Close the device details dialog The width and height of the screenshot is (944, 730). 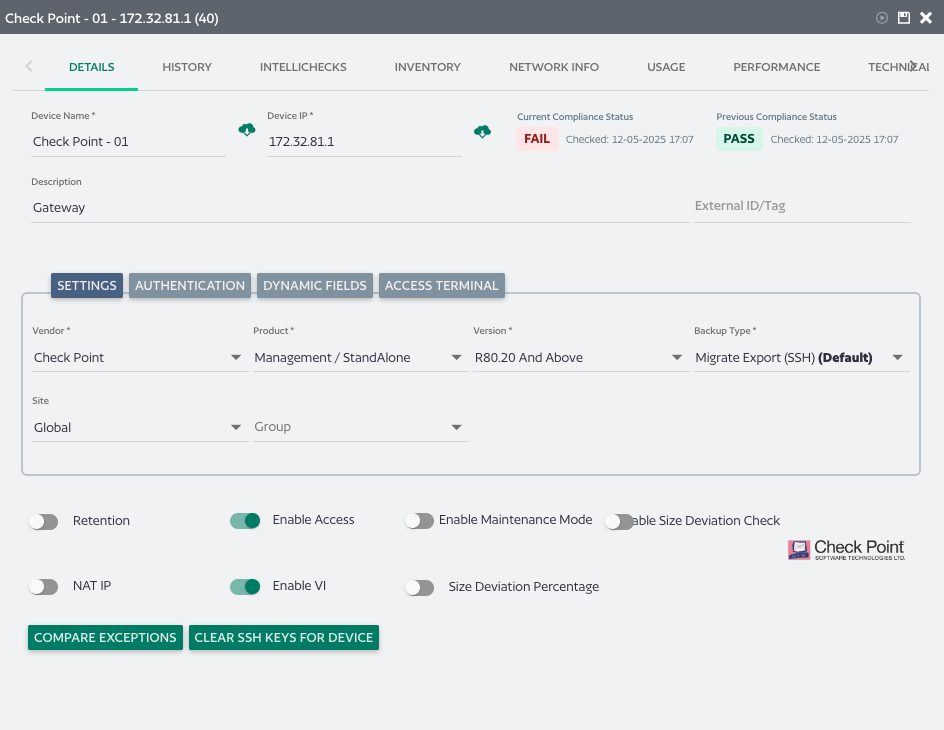coord(926,18)
